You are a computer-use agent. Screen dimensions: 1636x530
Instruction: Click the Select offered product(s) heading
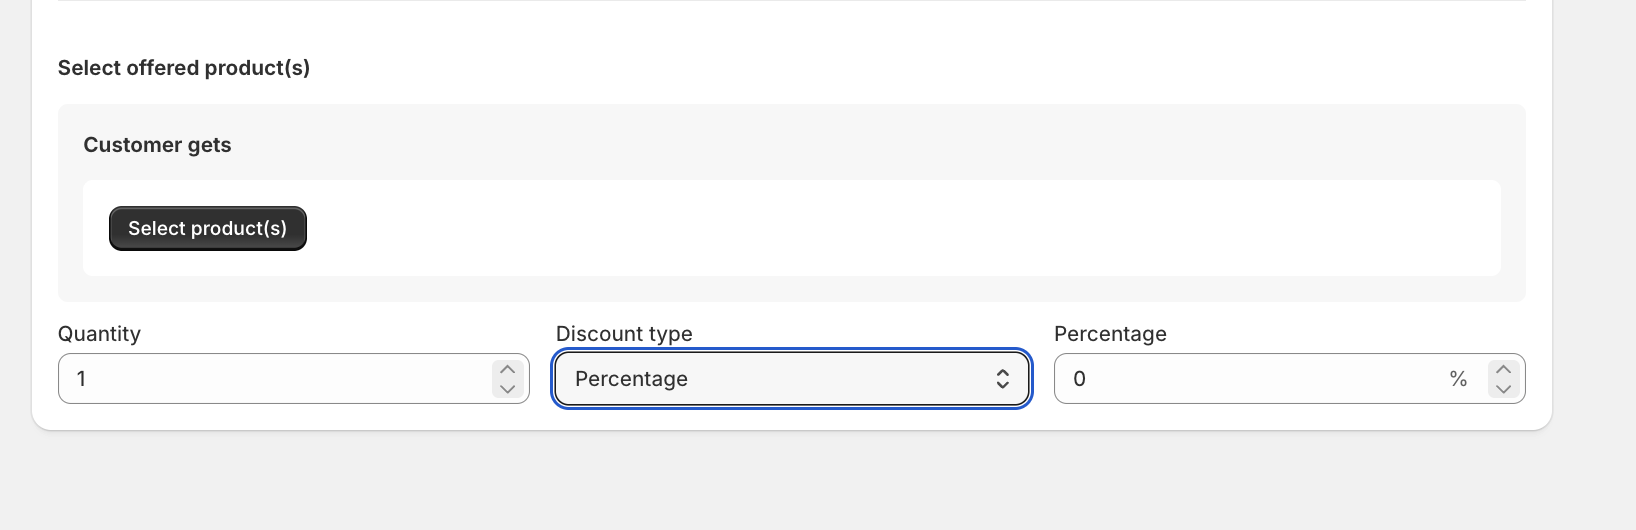(x=184, y=68)
